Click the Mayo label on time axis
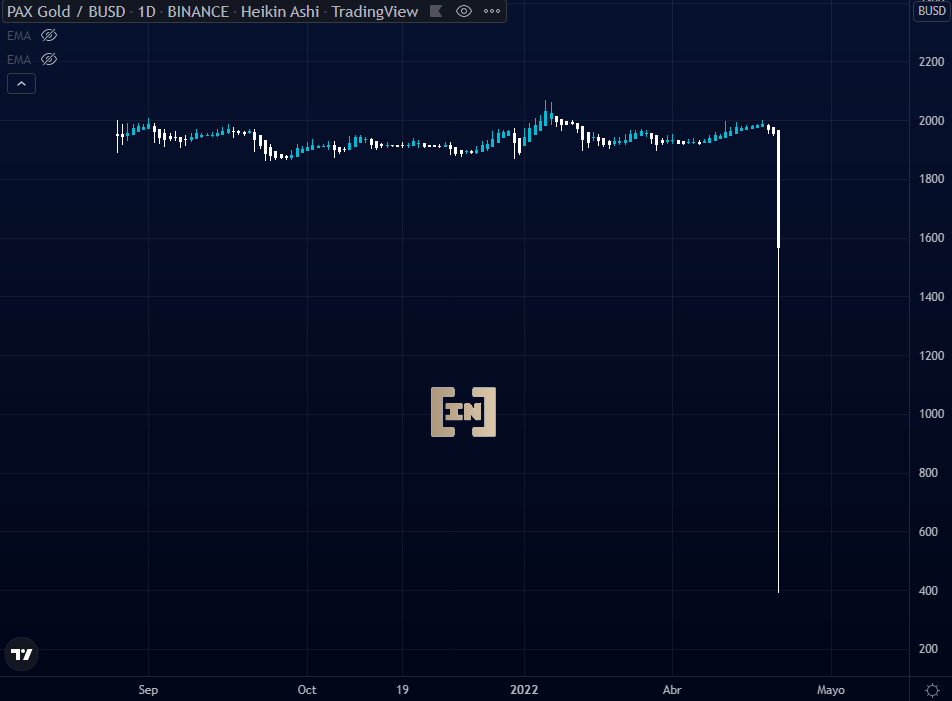952x701 pixels. 831,690
